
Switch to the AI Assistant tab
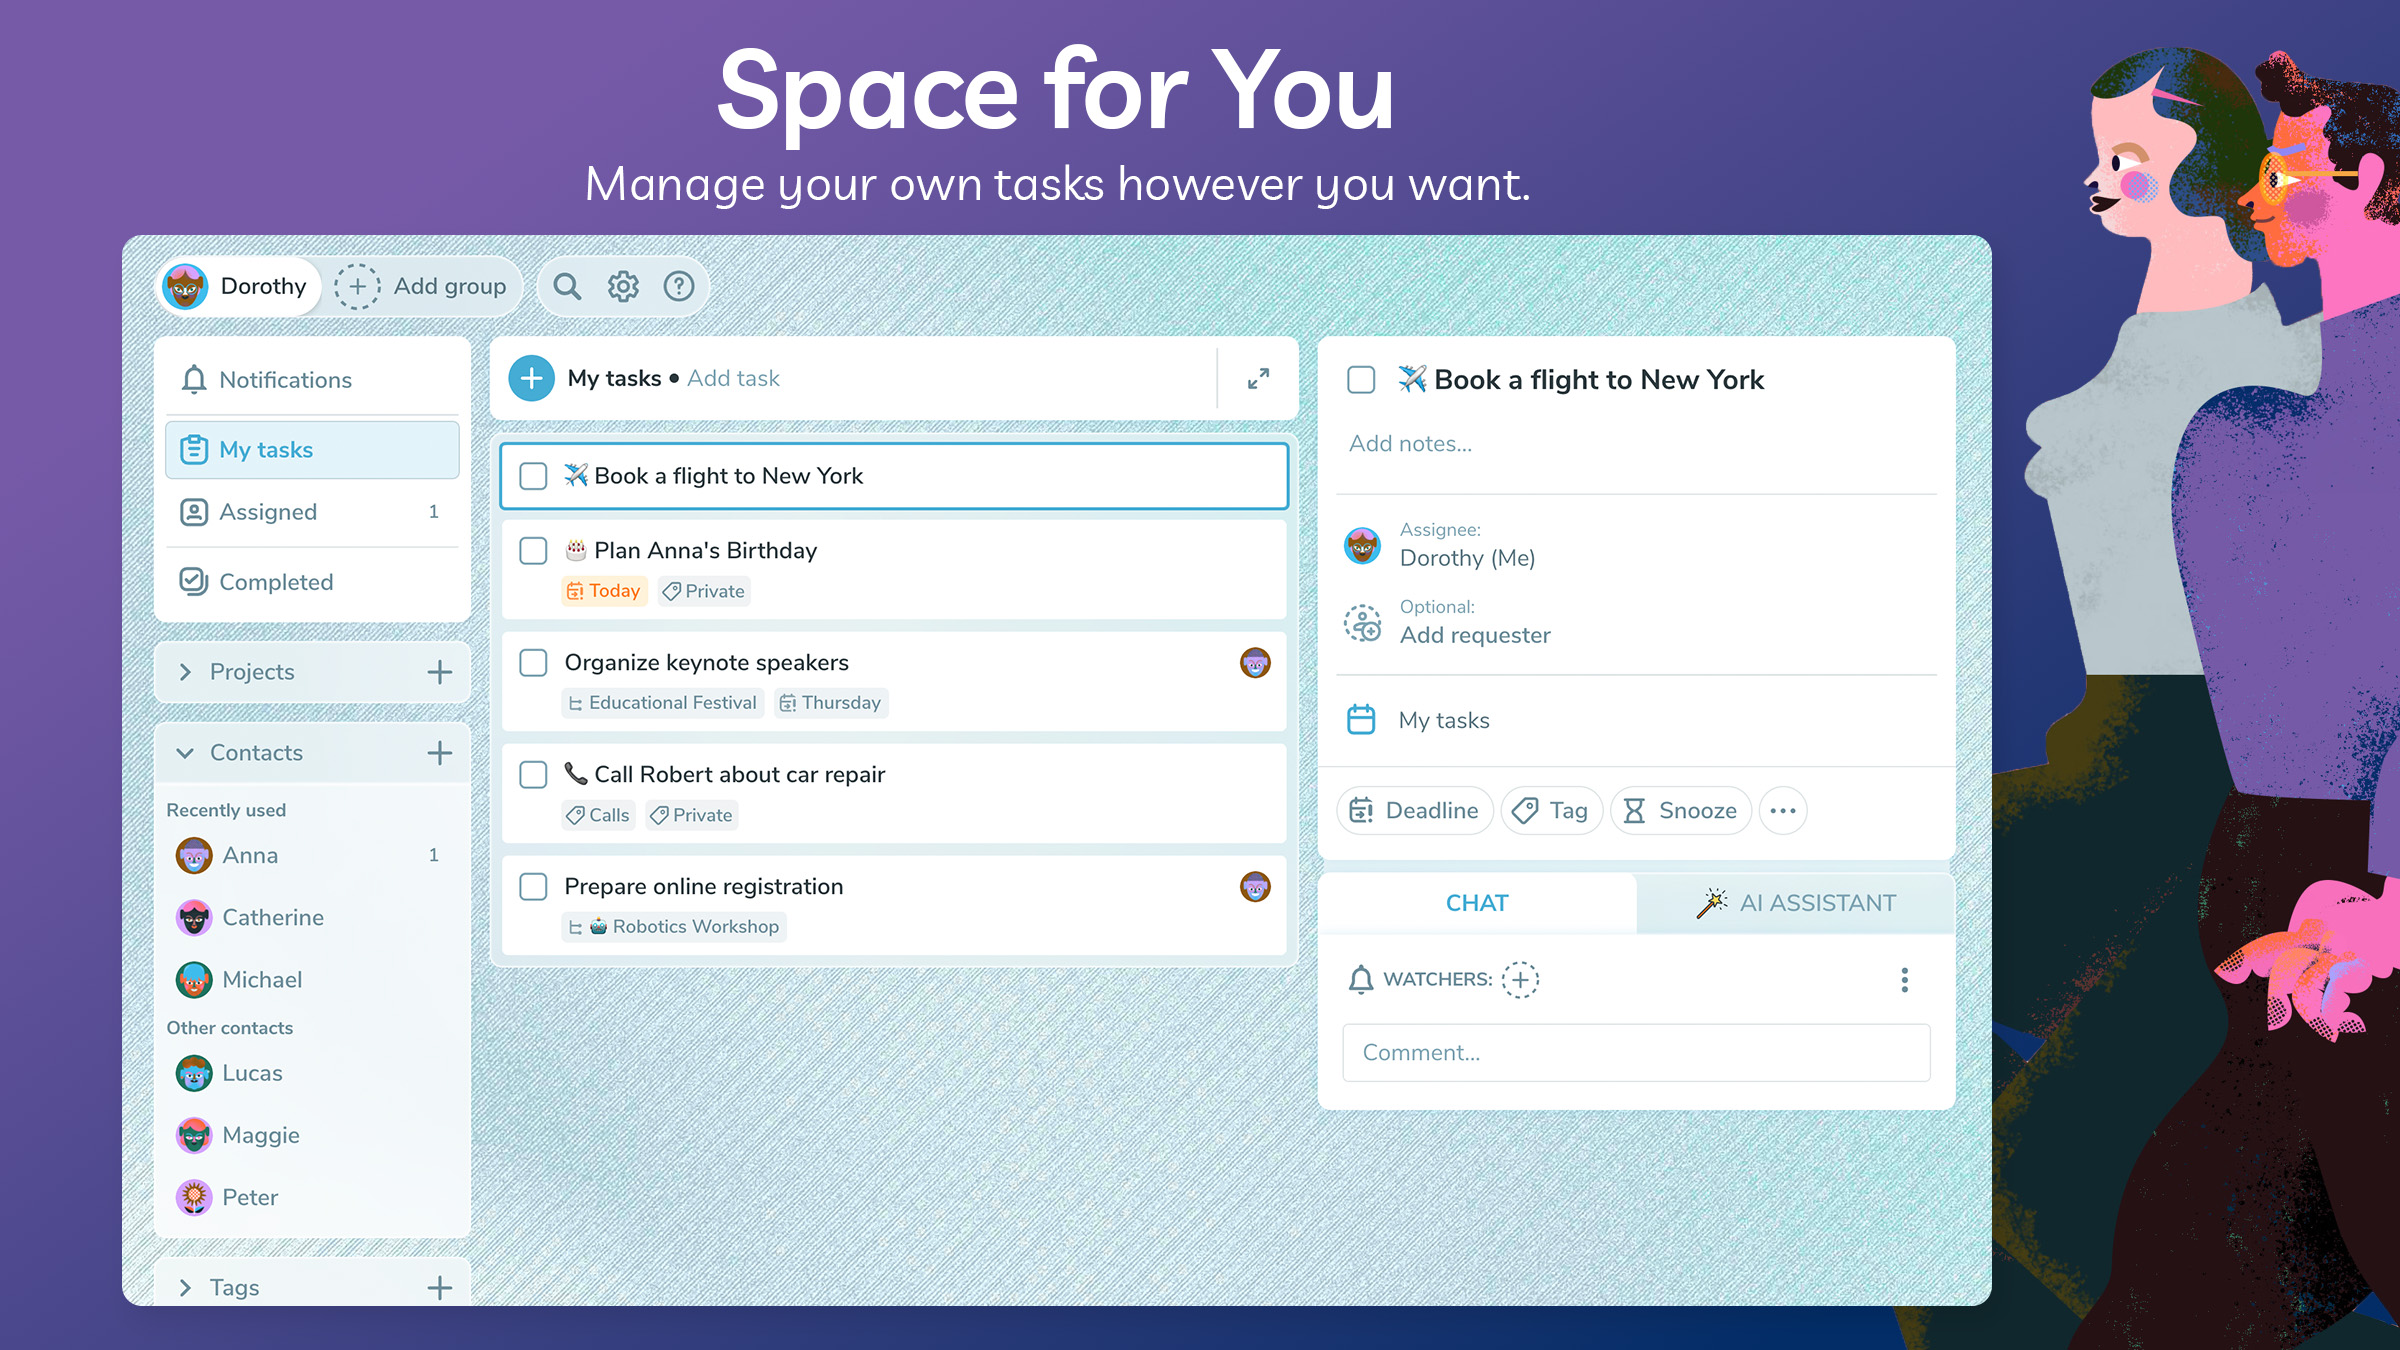pos(1796,903)
